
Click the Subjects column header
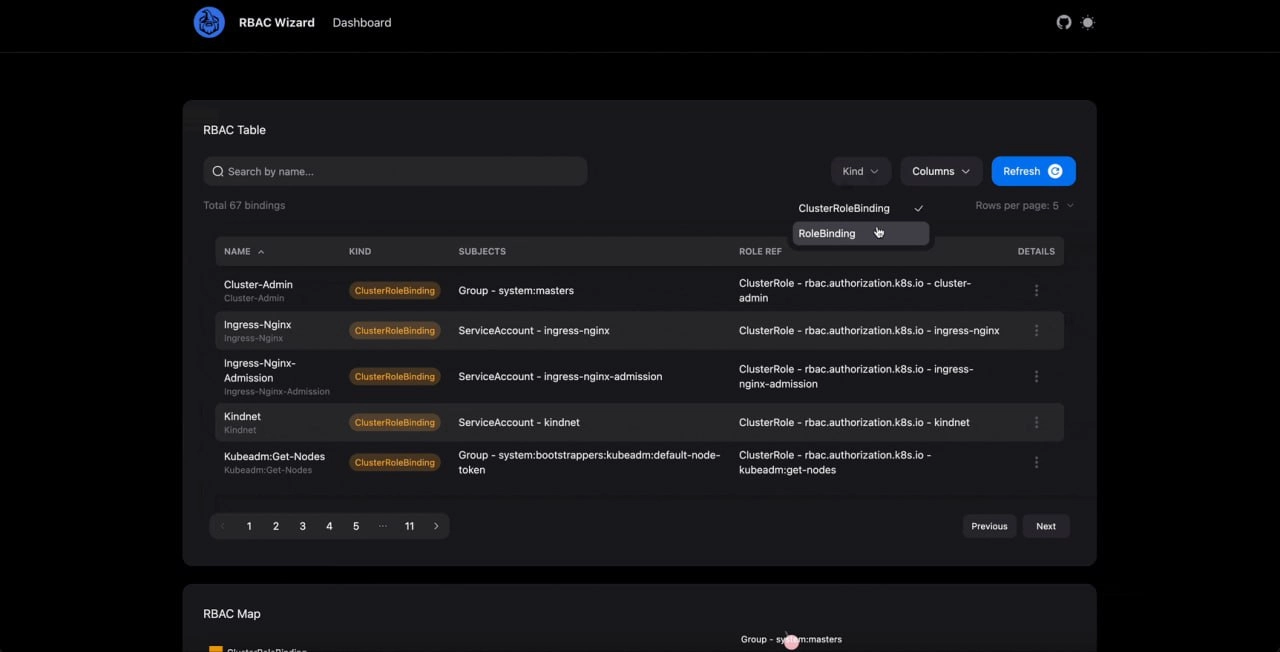482,252
